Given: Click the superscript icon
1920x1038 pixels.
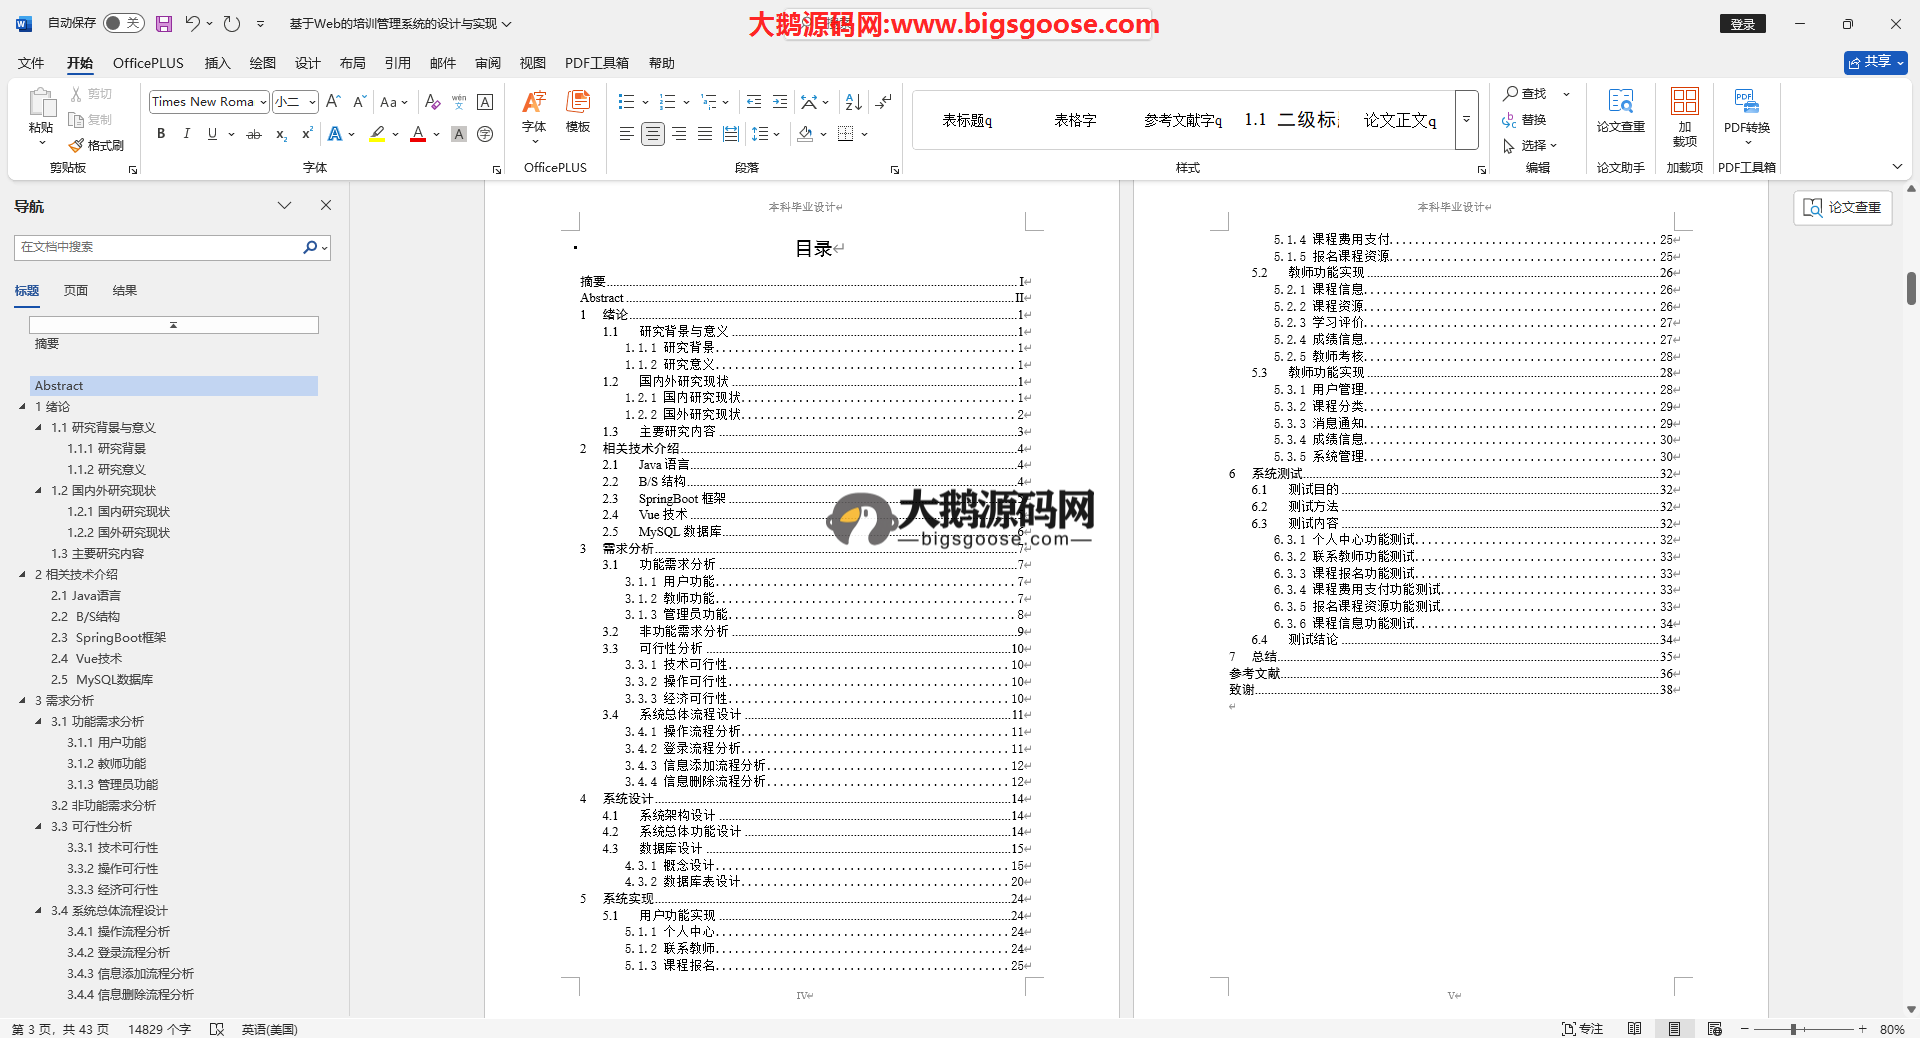Looking at the screenshot, I should click(307, 134).
